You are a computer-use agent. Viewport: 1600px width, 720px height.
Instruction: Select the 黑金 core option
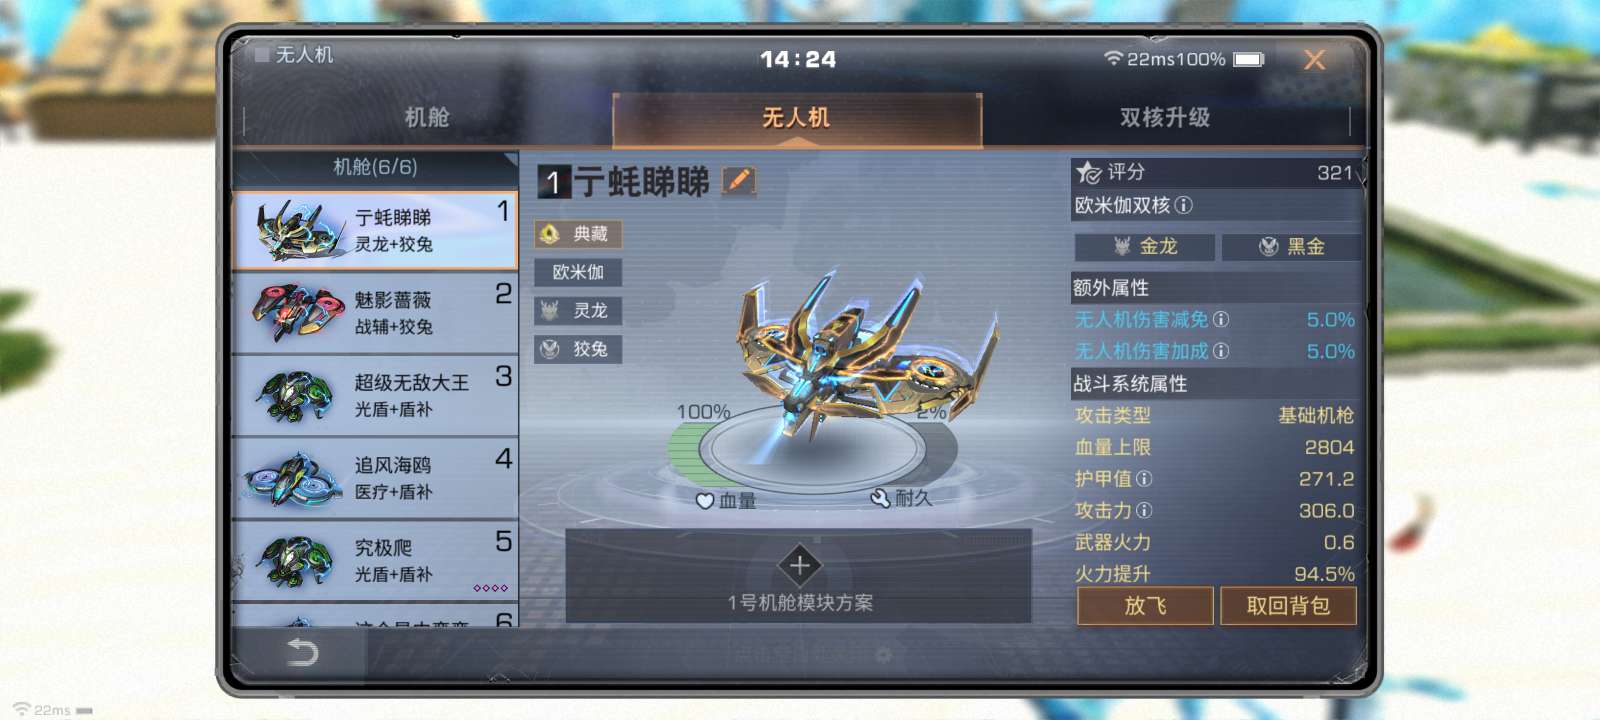coord(1291,246)
